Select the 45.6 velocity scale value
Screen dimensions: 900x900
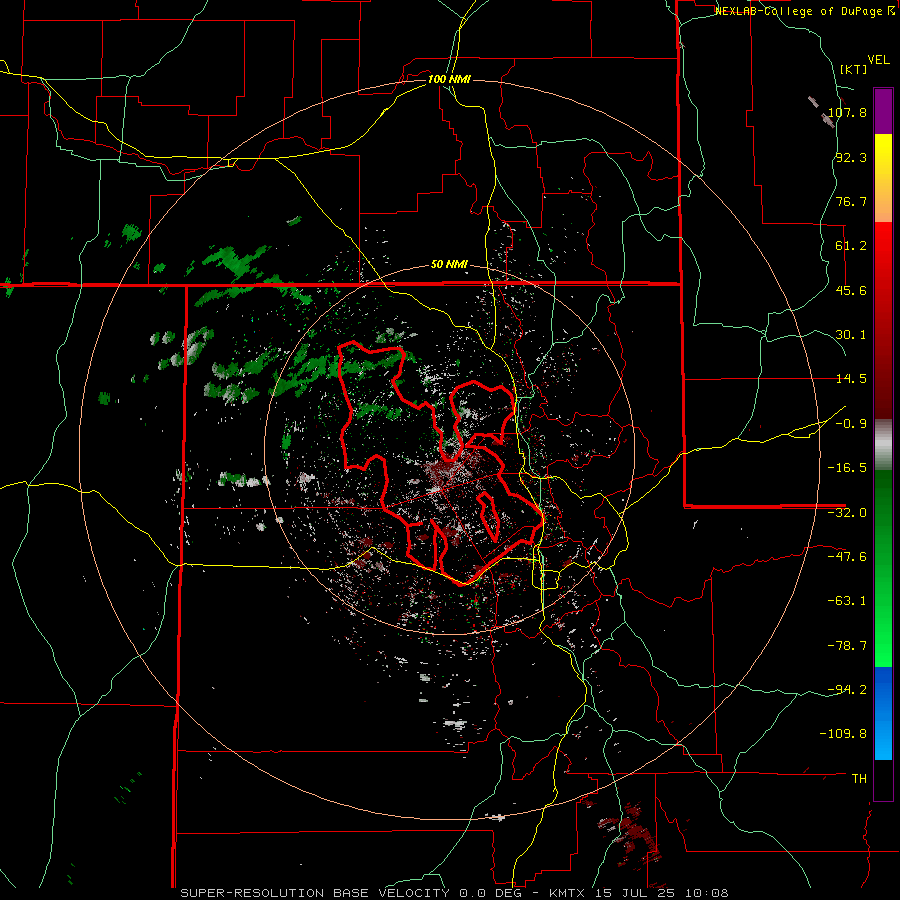[851, 290]
